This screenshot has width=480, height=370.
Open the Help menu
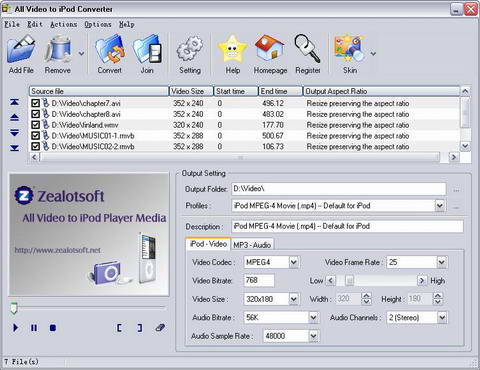[127, 24]
